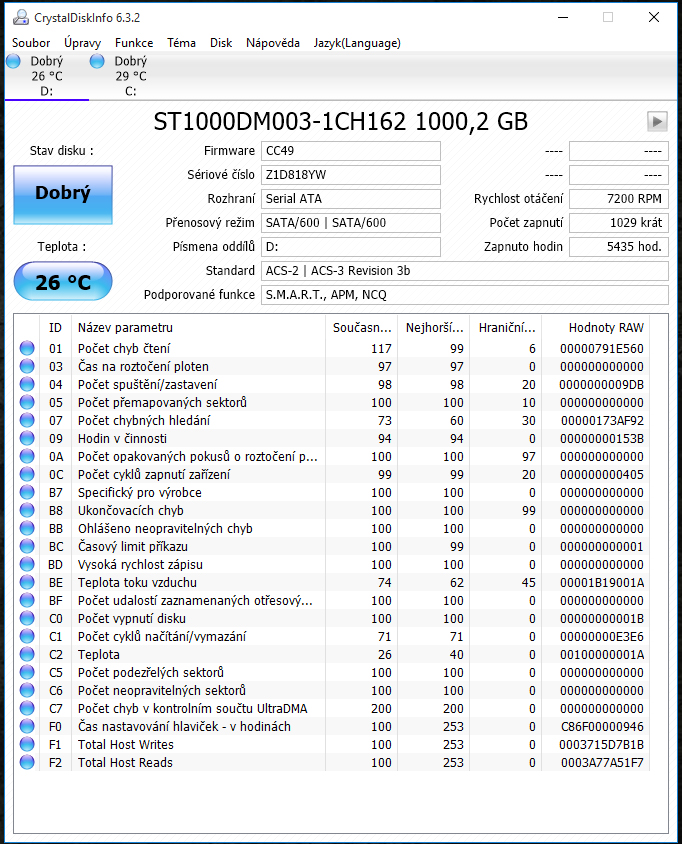
Task: Click status icon of row 09 Hodin v činnosti
Action: [x=27, y=438]
